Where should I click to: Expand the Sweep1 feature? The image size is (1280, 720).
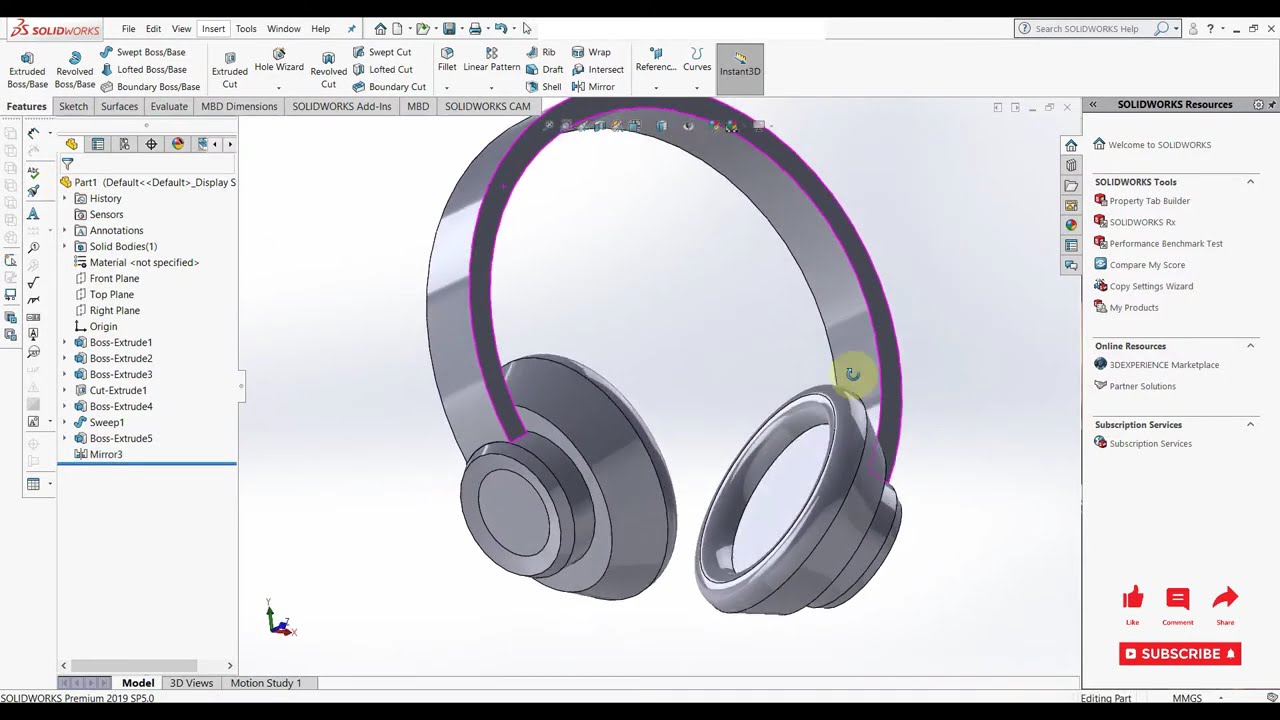click(65, 422)
